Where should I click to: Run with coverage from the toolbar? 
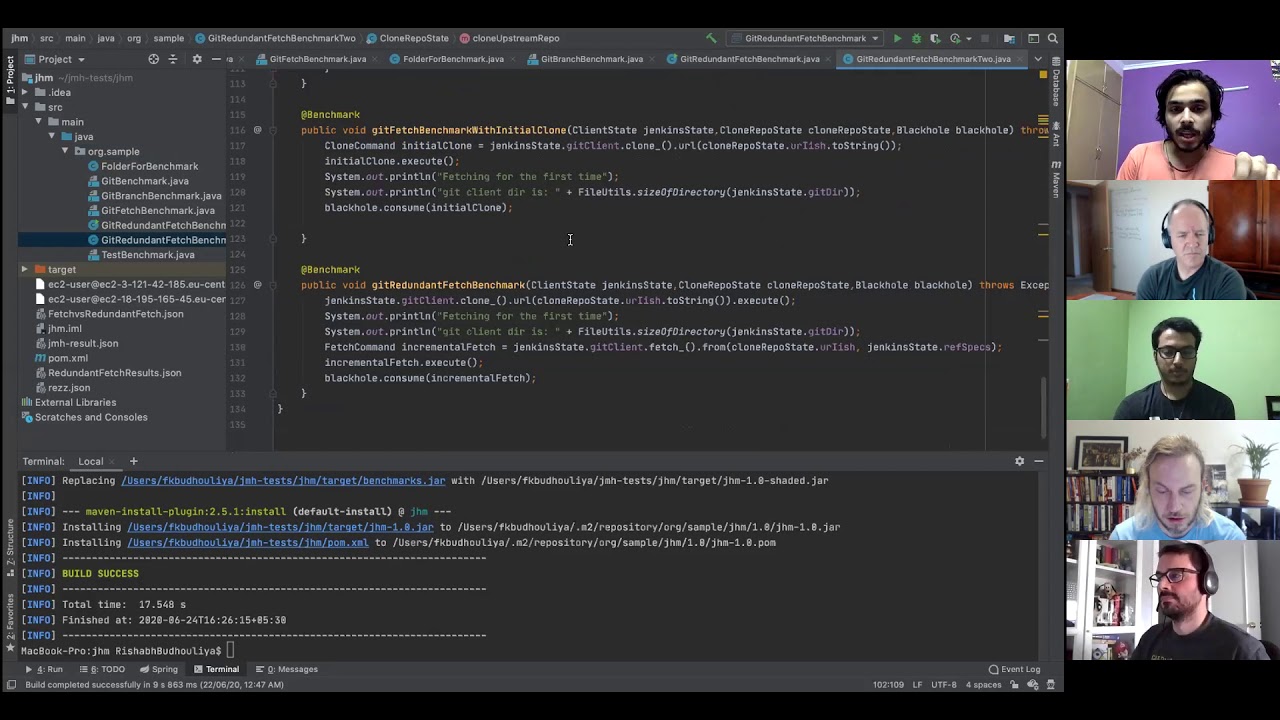[935, 38]
